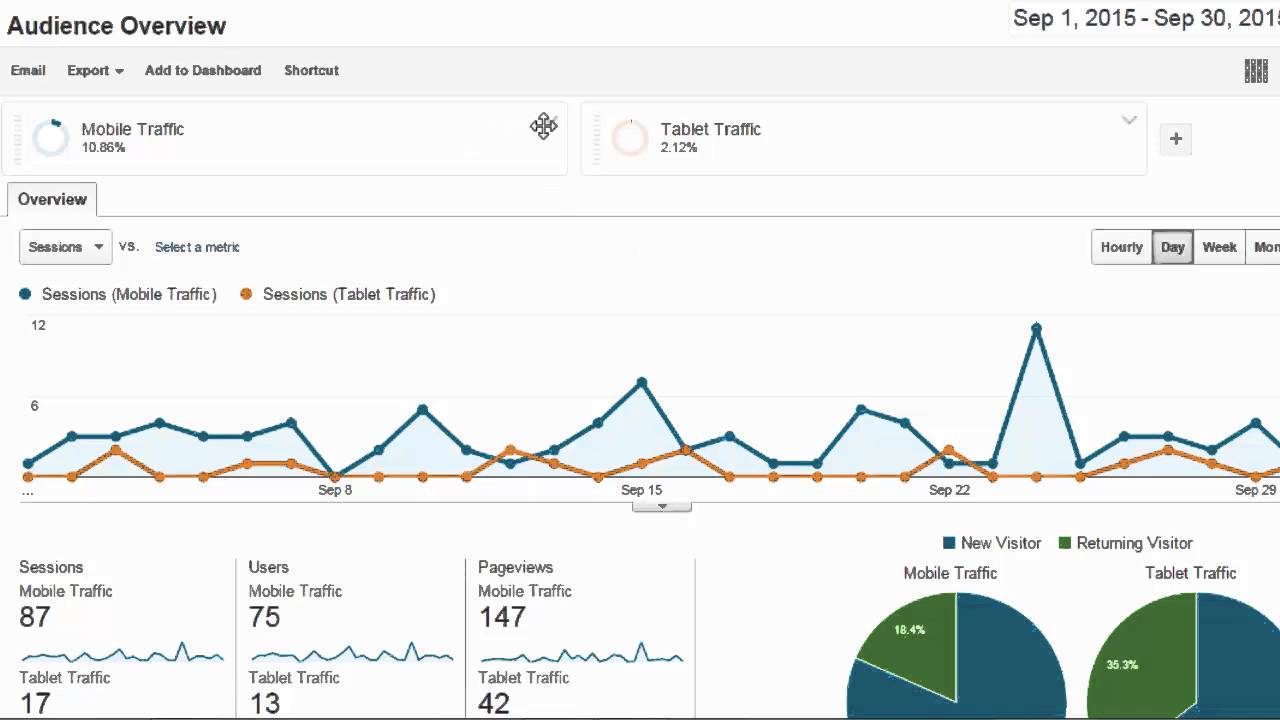Click Add to Dashboard
Viewport: 1280px width, 720px height.
point(202,70)
